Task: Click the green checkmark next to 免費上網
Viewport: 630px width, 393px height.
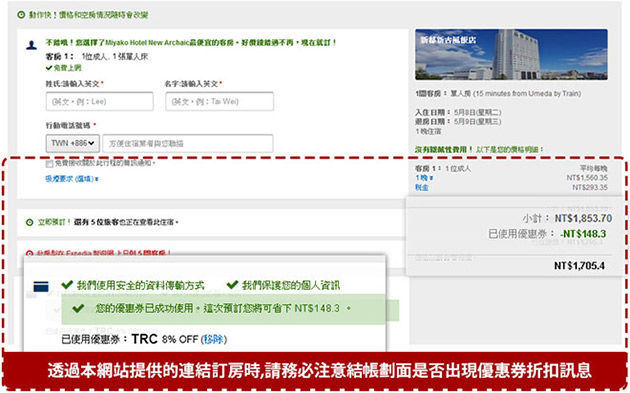Action: click(49, 68)
